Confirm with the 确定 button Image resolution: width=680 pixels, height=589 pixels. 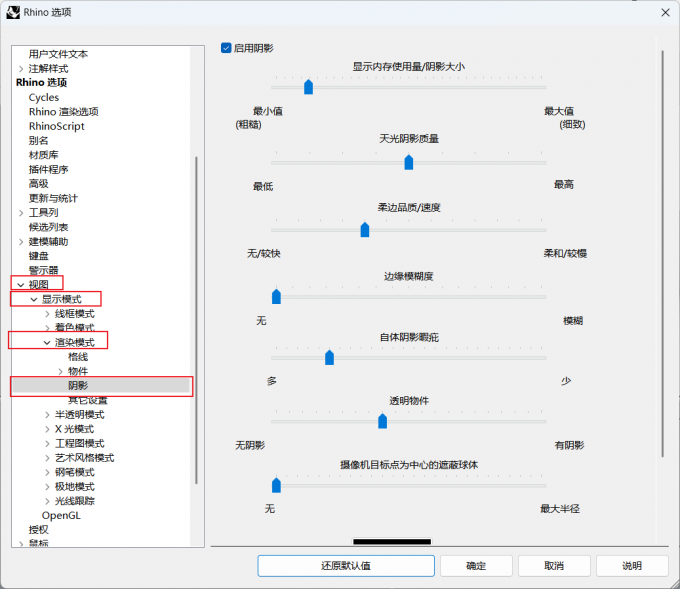pyautogui.click(x=476, y=566)
